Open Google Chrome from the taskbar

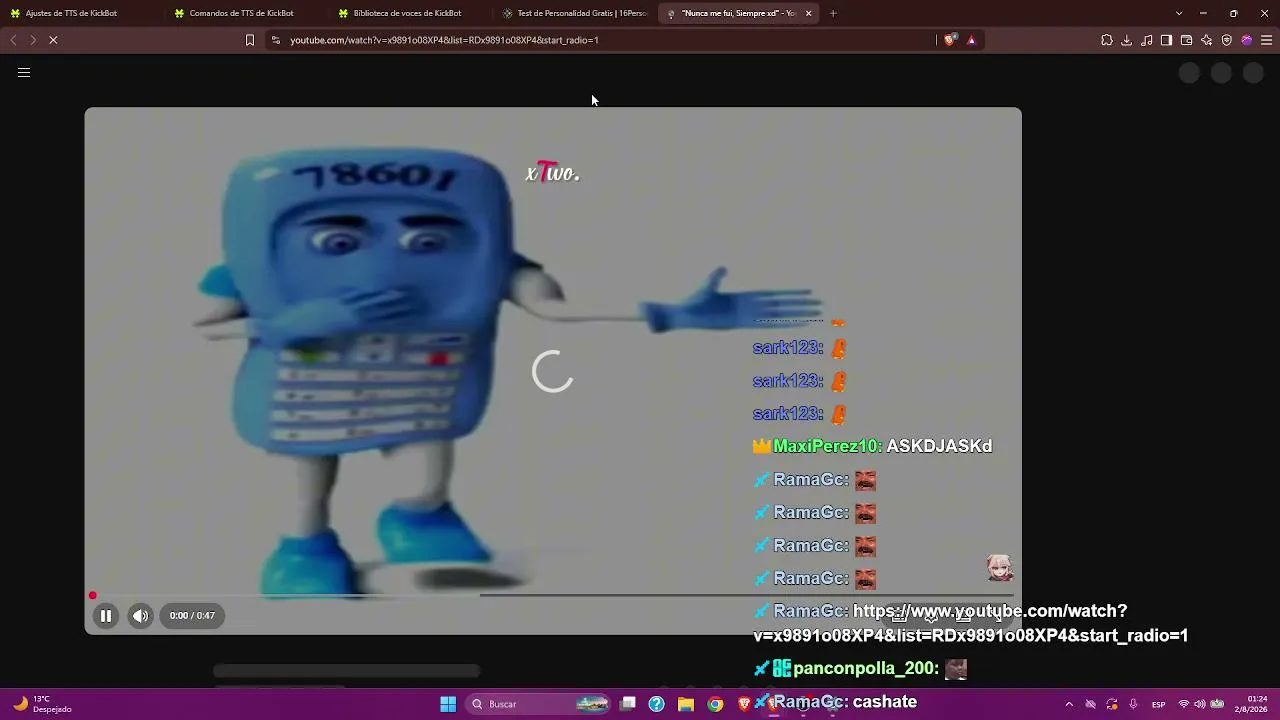[x=715, y=704]
